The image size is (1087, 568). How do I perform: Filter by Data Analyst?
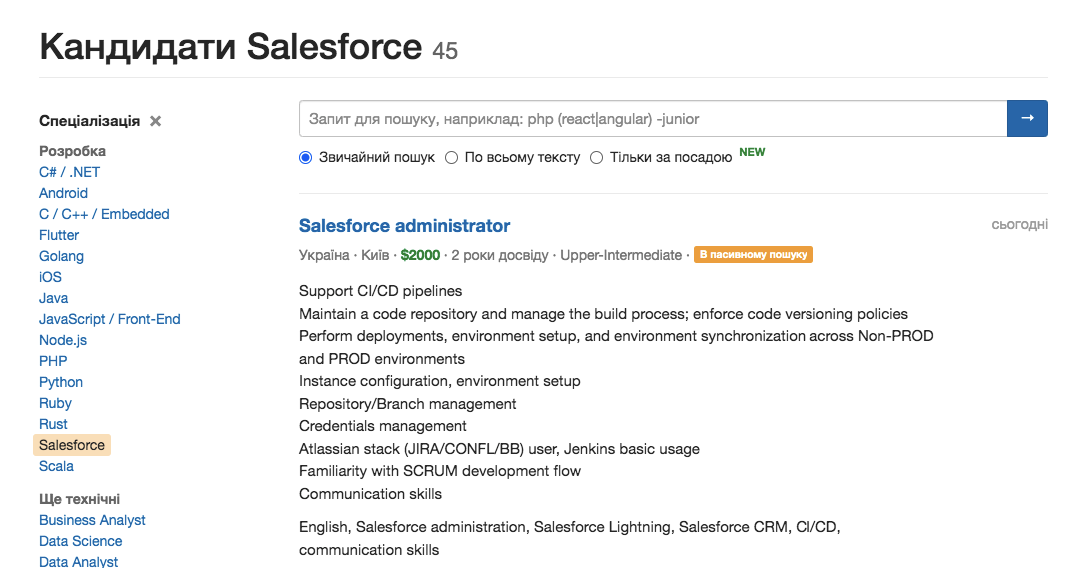78,561
